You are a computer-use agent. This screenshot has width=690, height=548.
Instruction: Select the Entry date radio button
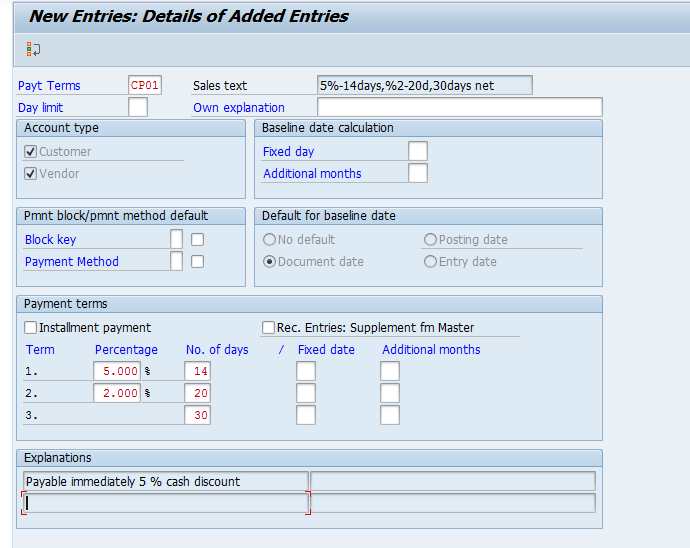(430, 261)
